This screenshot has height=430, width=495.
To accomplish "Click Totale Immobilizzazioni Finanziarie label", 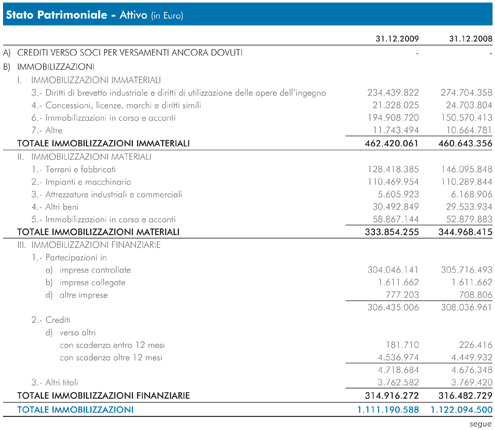I will [103, 396].
